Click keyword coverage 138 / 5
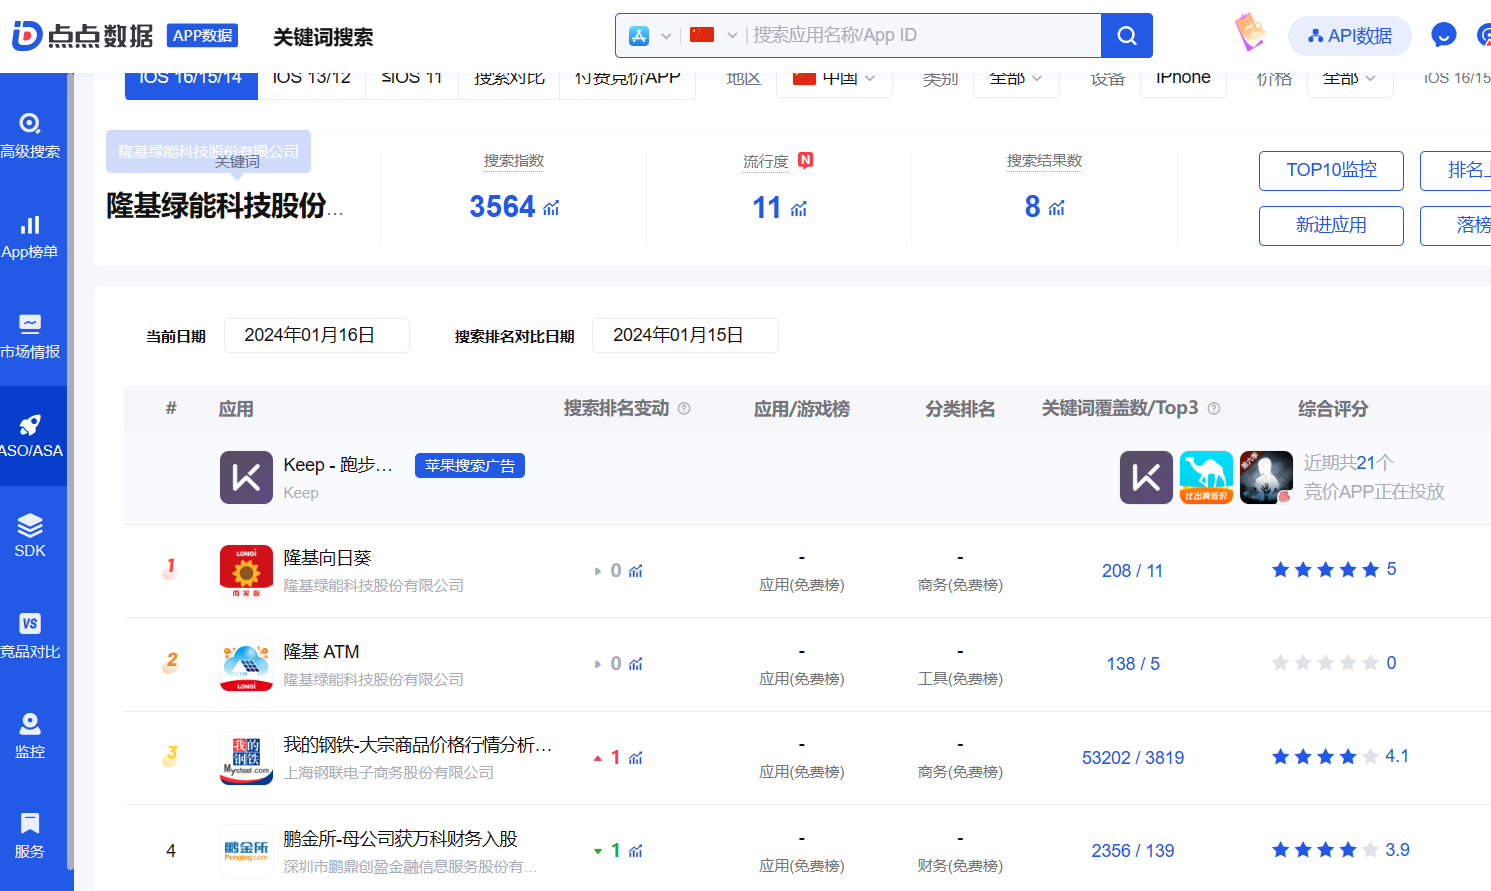Image resolution: width=1491 pixels, height=891 pixels. [x=1133, y=664]
